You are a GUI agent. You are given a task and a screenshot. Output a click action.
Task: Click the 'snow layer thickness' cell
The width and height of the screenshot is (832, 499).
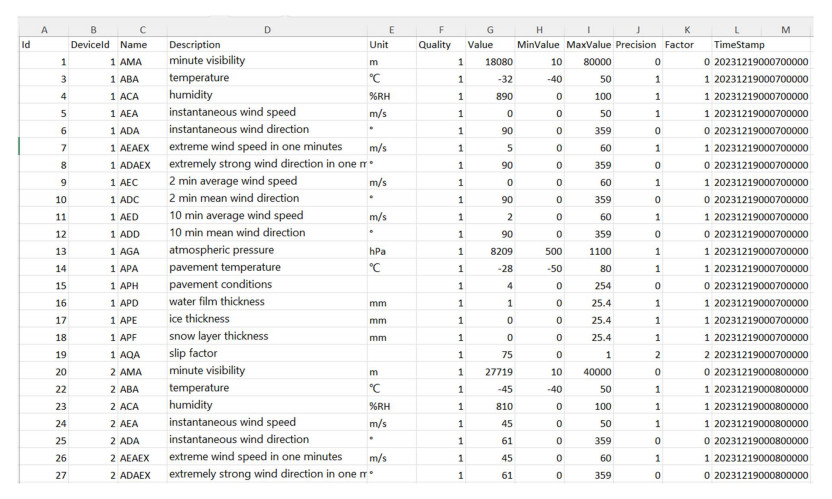(x=219, y=337)
